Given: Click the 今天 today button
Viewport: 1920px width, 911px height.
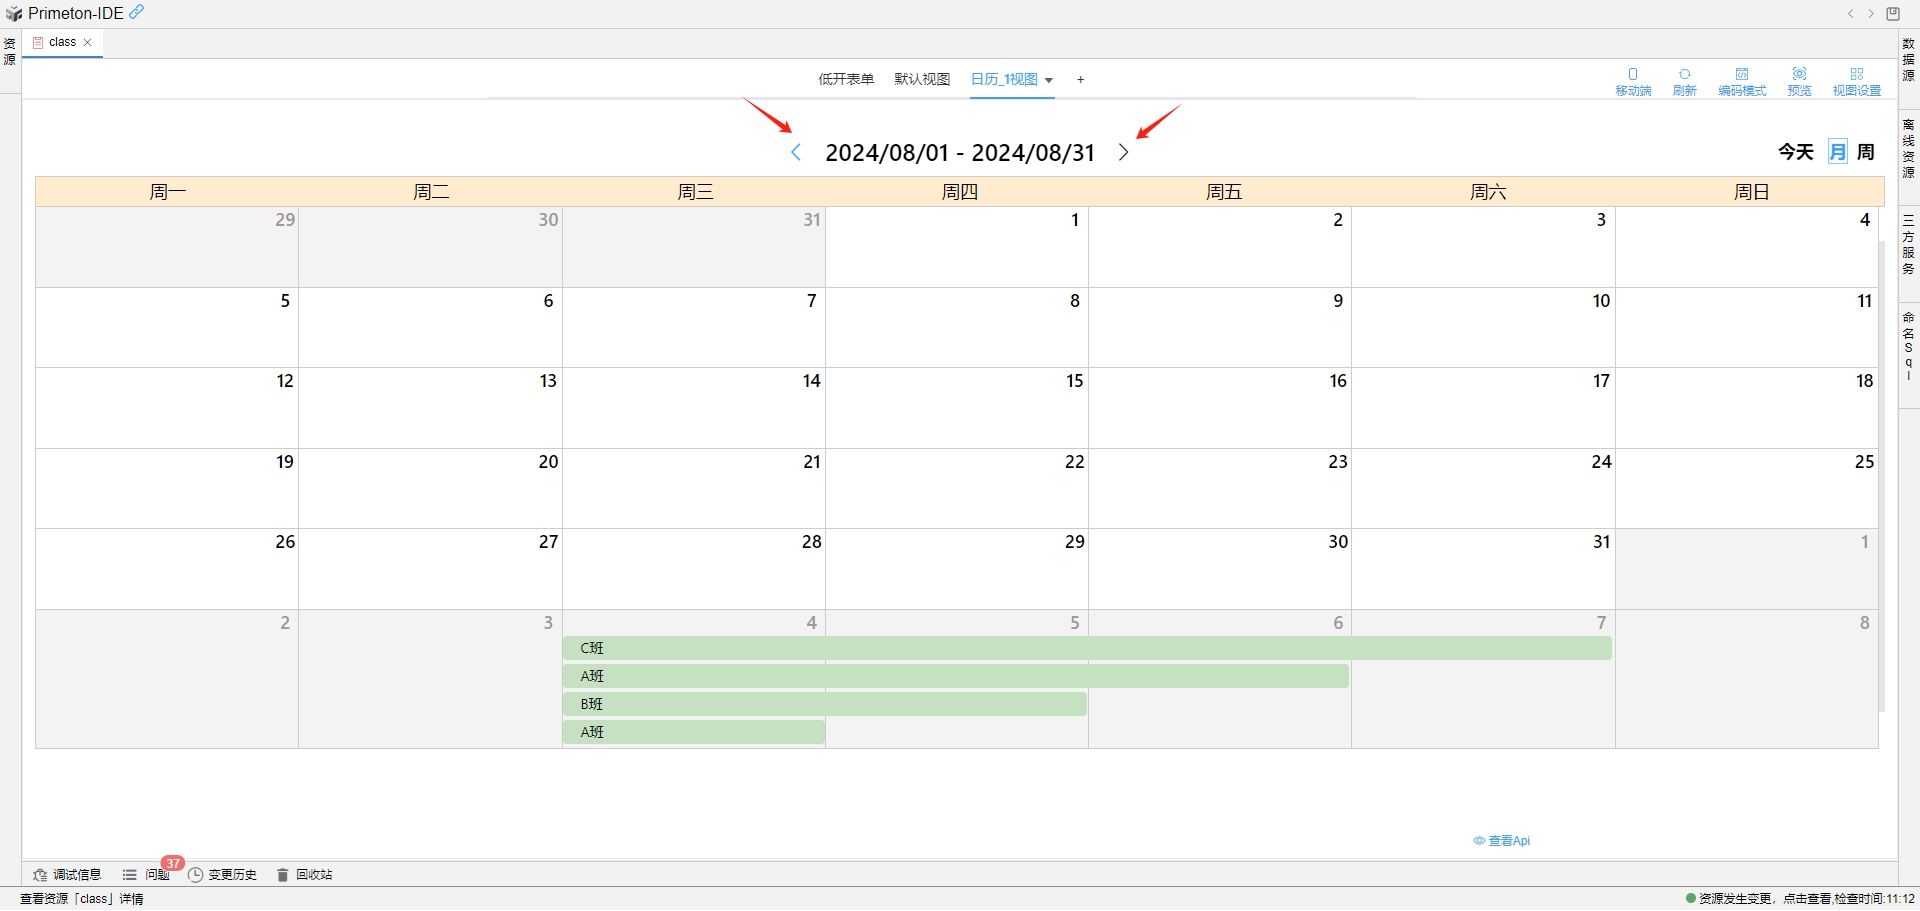Looking at the screenshot, I should (x=1796, y=151).
